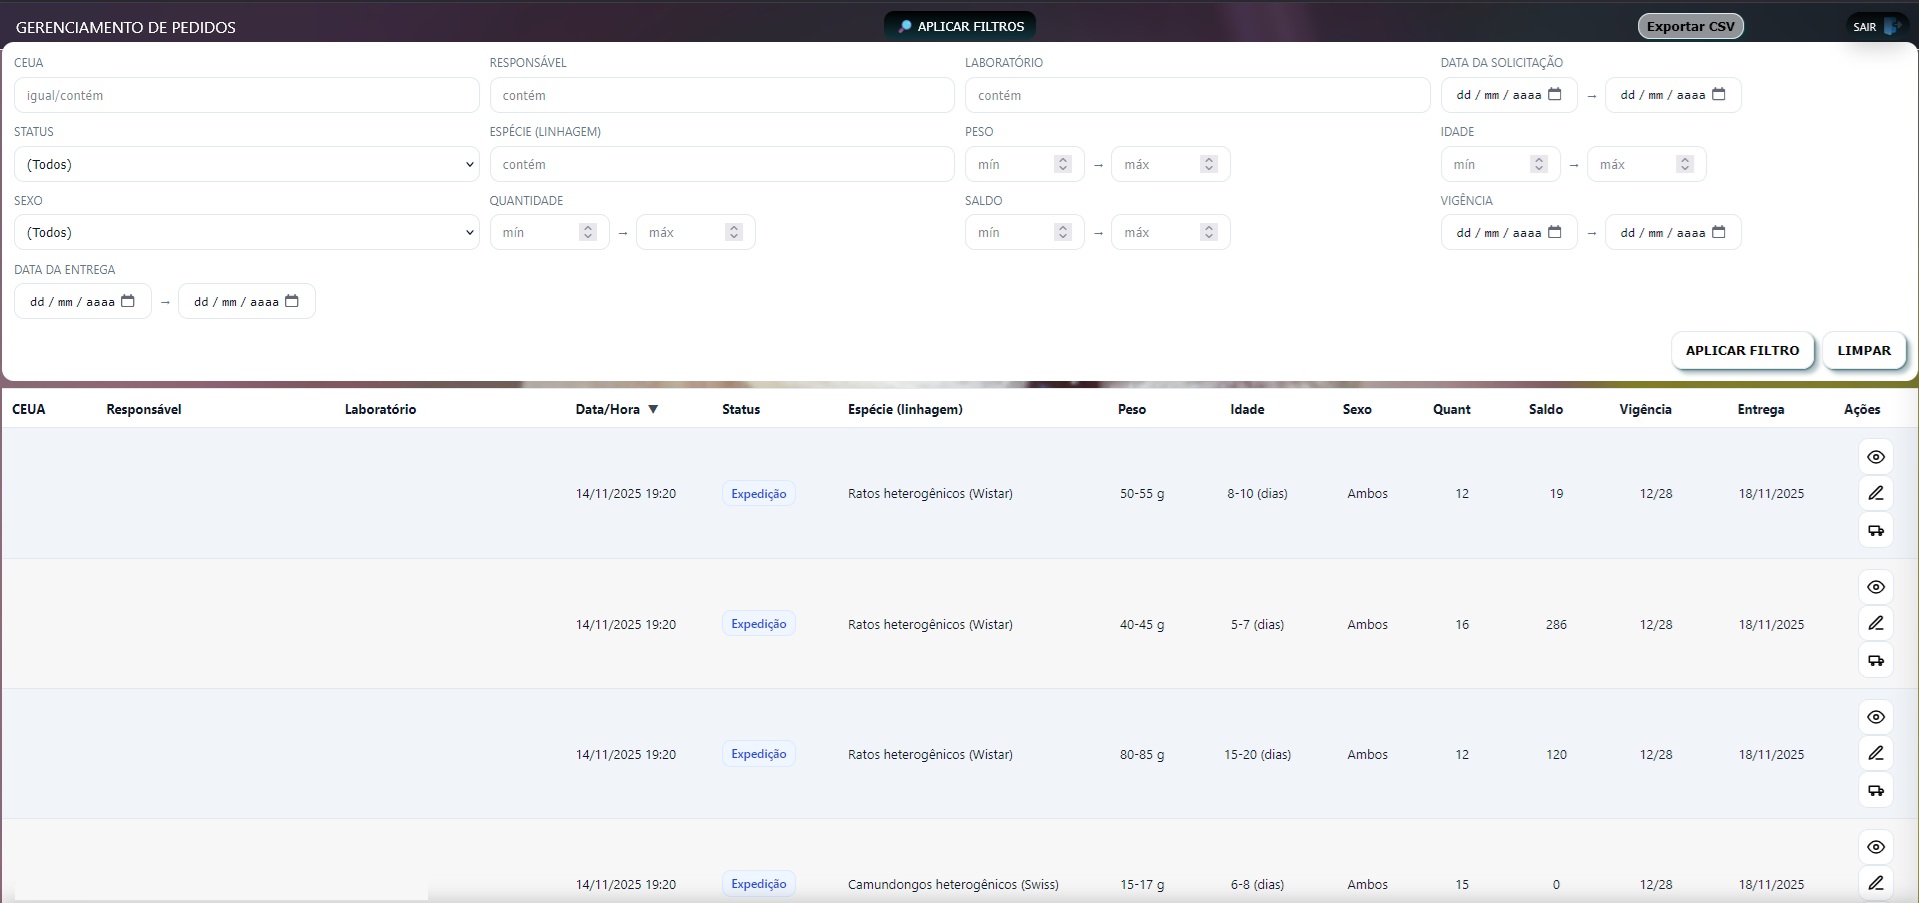Screen dimensions: 1919x903
Task: Click the Exportar CSV button
Action: pyautogui.click(x=1689, y=26)
